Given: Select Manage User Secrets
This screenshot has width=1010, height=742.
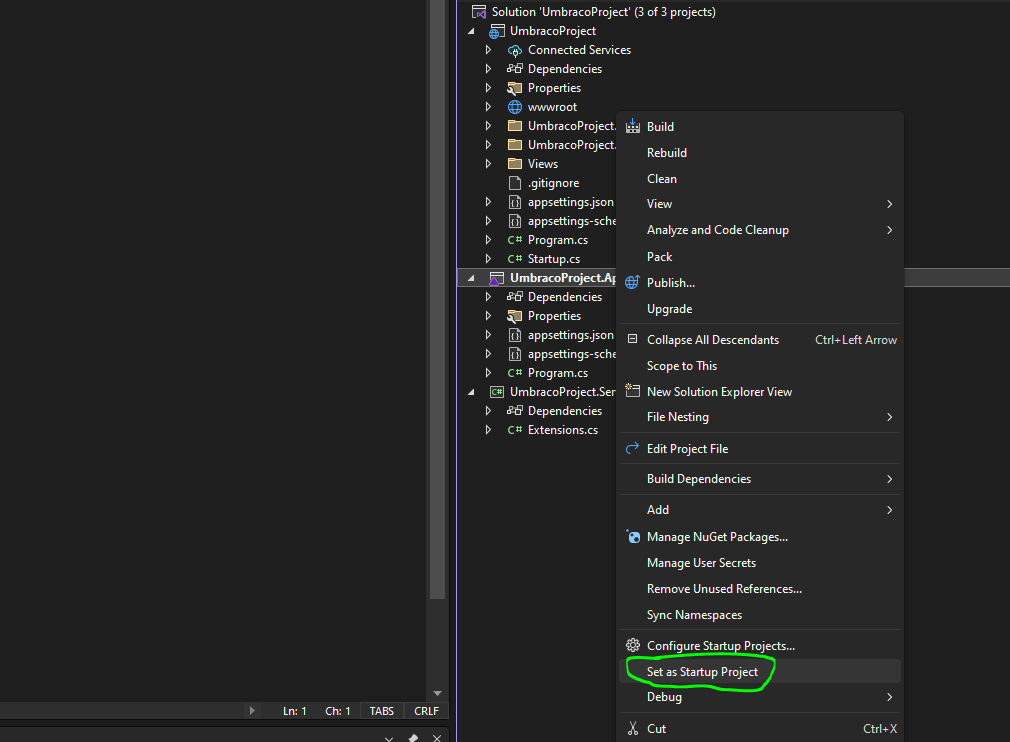Looking at the screenshot, I should 759,562.
